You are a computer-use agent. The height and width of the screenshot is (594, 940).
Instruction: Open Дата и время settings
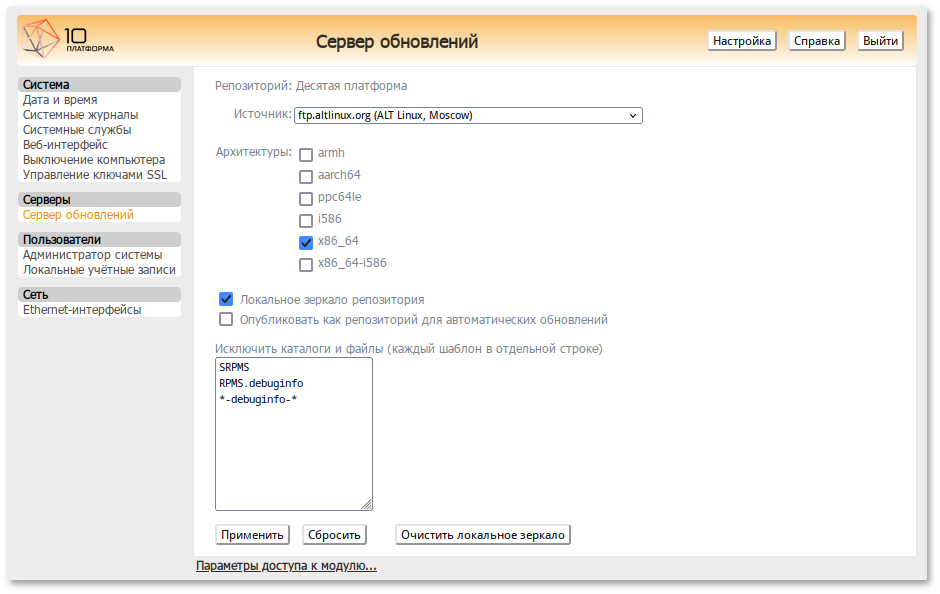tap(60, 99)
